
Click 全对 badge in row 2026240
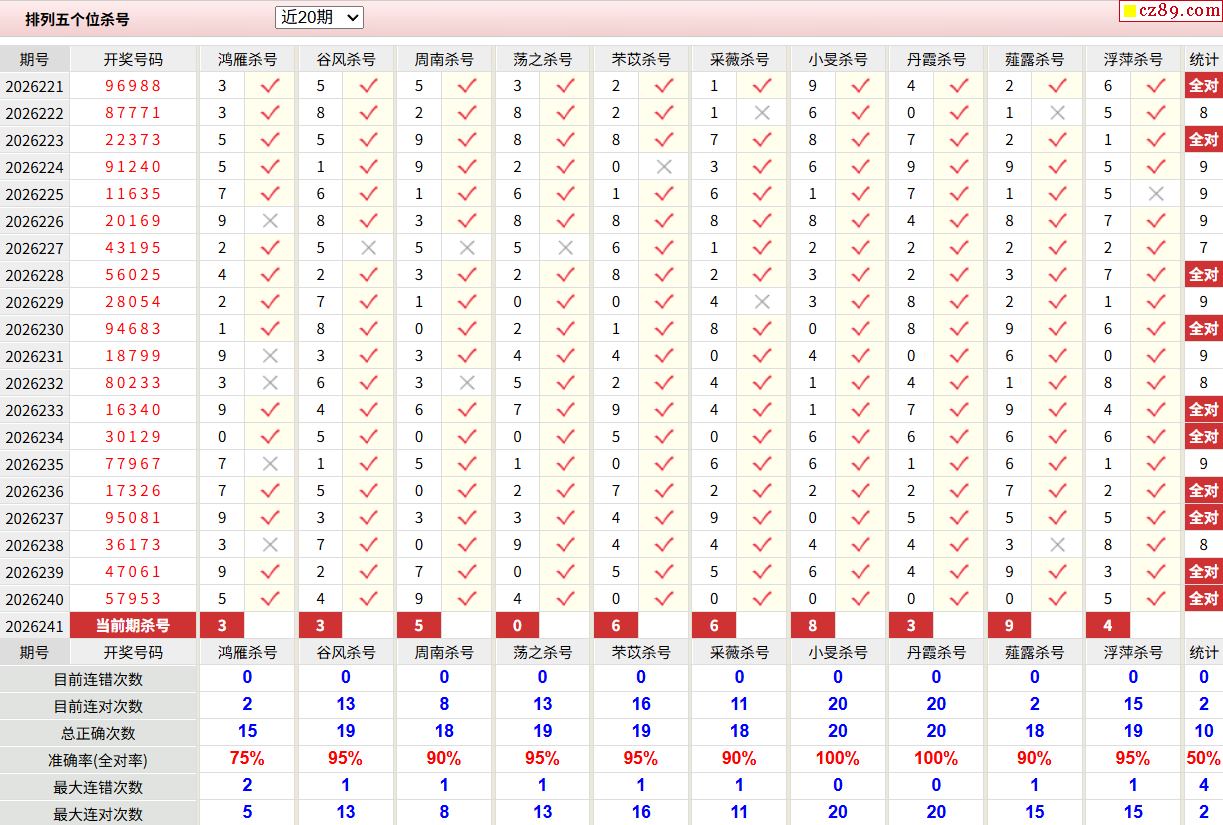(x=1203, y=599)
